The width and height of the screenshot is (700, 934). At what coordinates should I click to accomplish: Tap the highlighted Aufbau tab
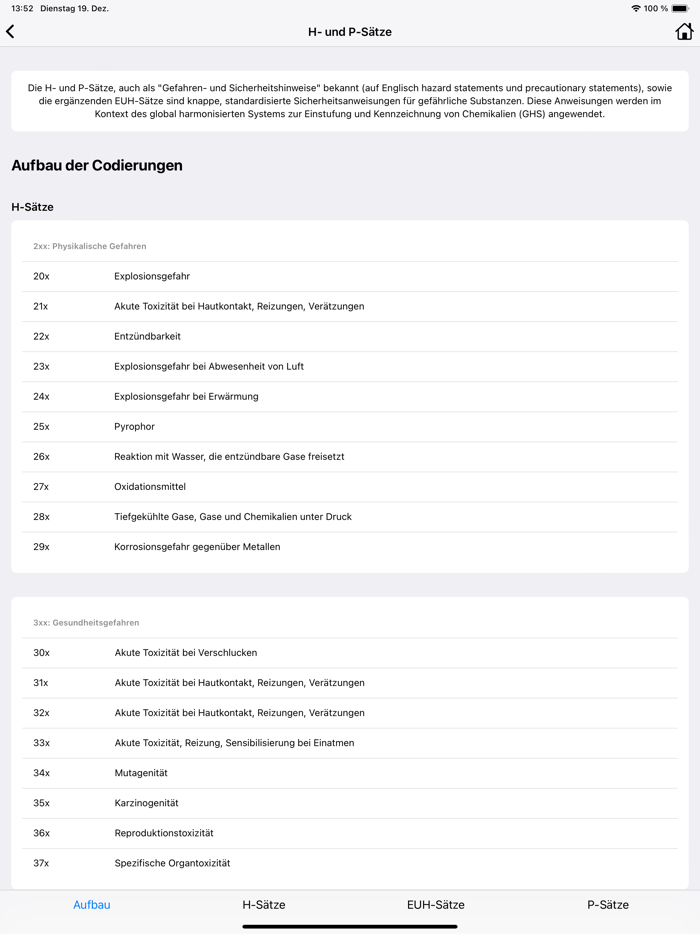point(92,904)
